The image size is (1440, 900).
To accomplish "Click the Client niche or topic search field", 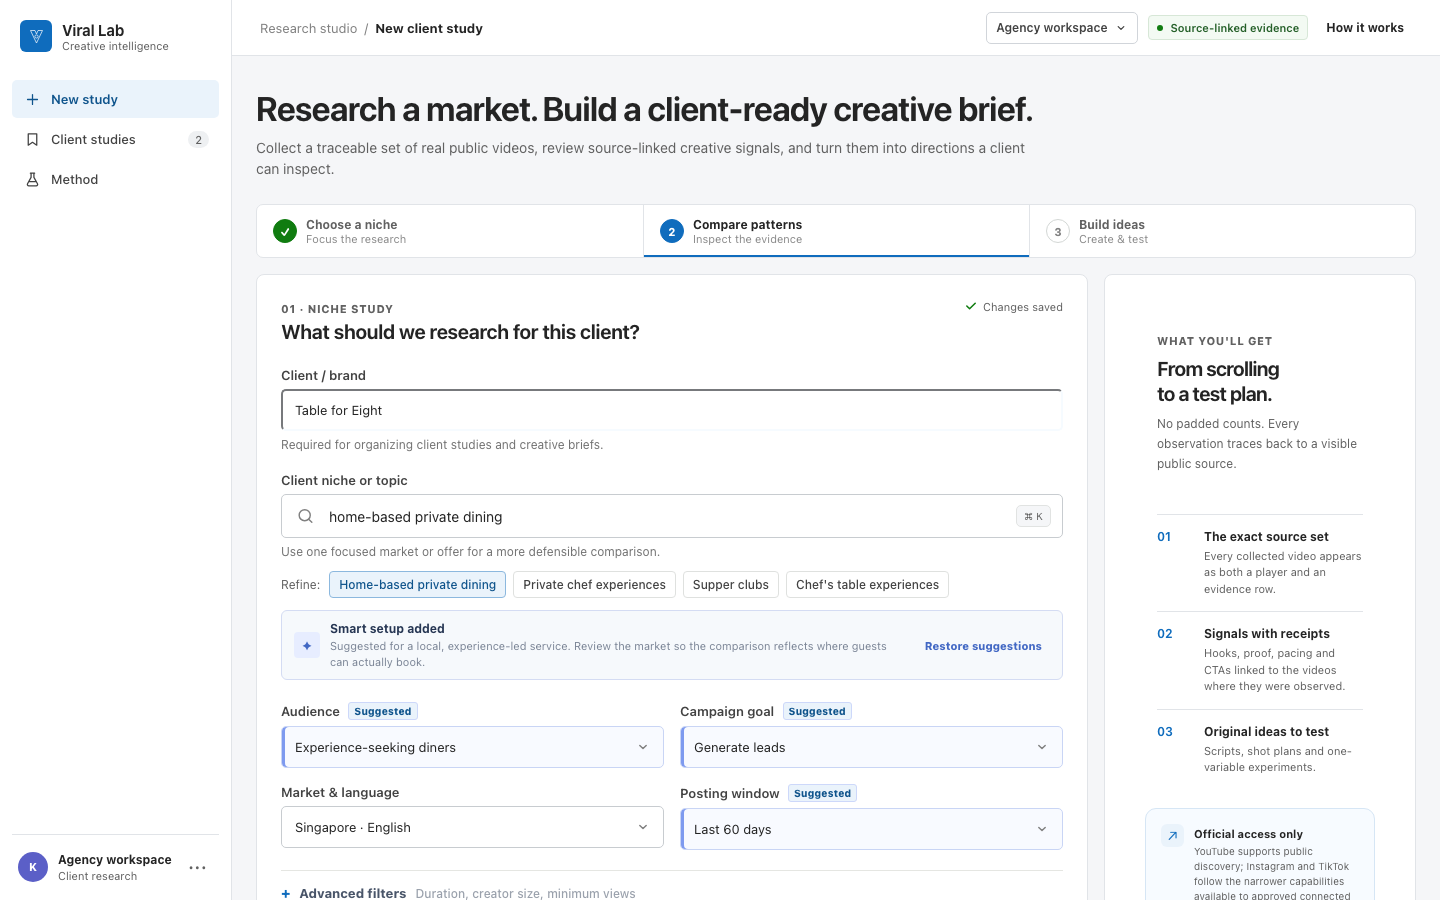I will (672, 516).
